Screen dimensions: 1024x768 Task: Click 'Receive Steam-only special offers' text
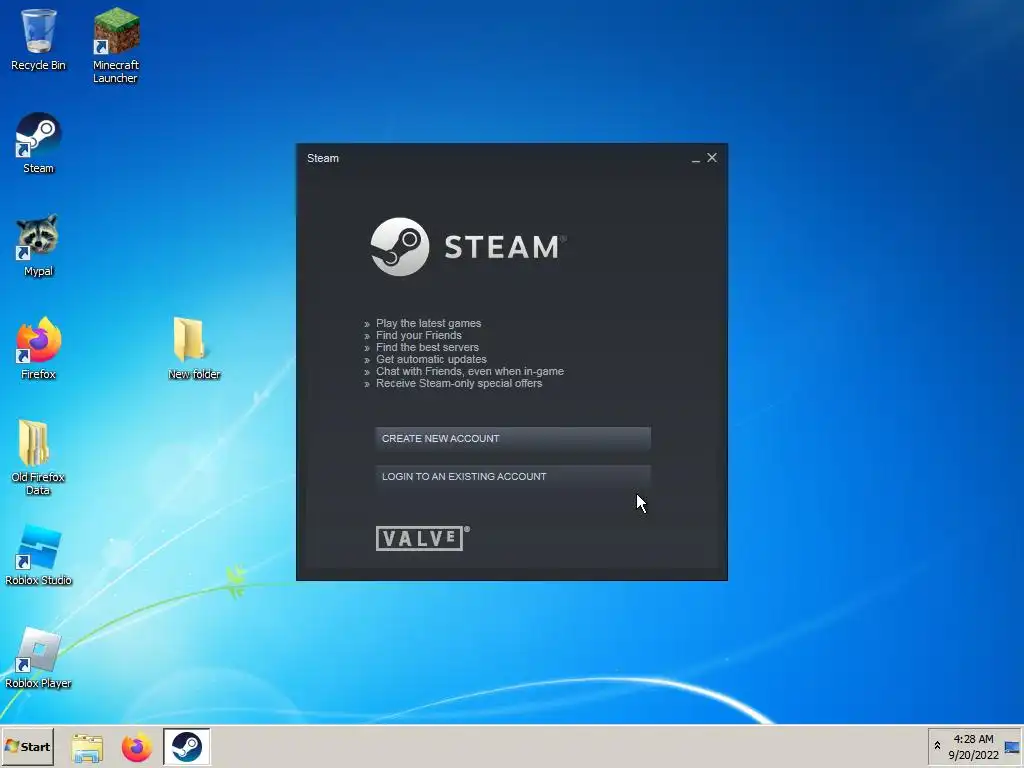[x=459, y=383]
